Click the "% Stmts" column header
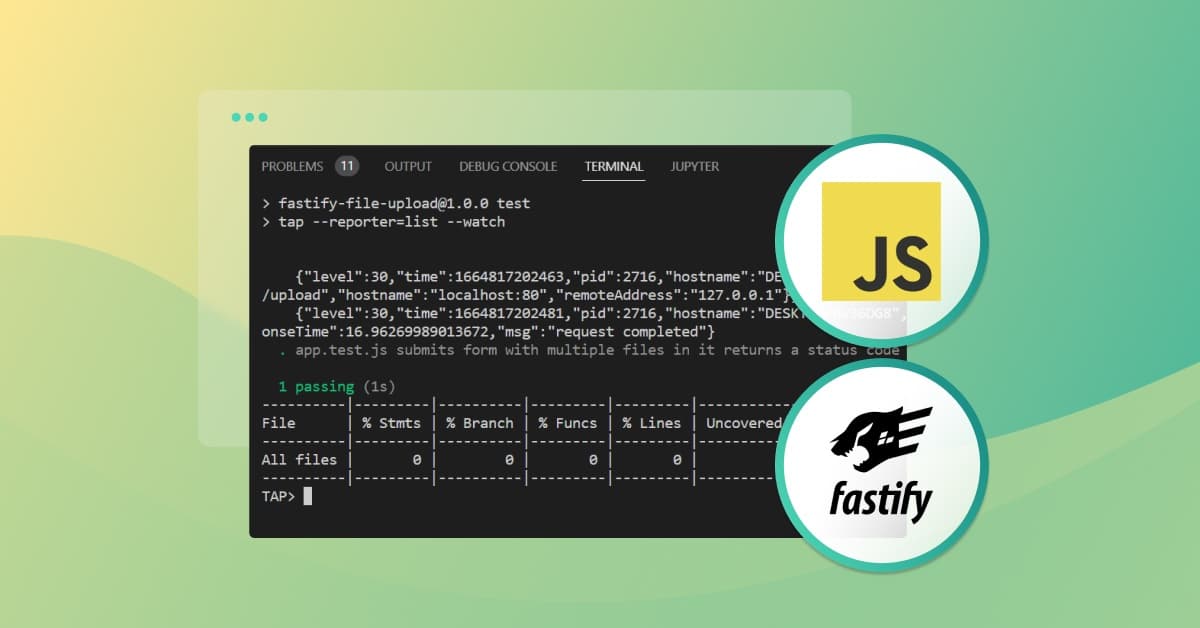The height and width of the screenshot is (628, 1200). point(391,423)
